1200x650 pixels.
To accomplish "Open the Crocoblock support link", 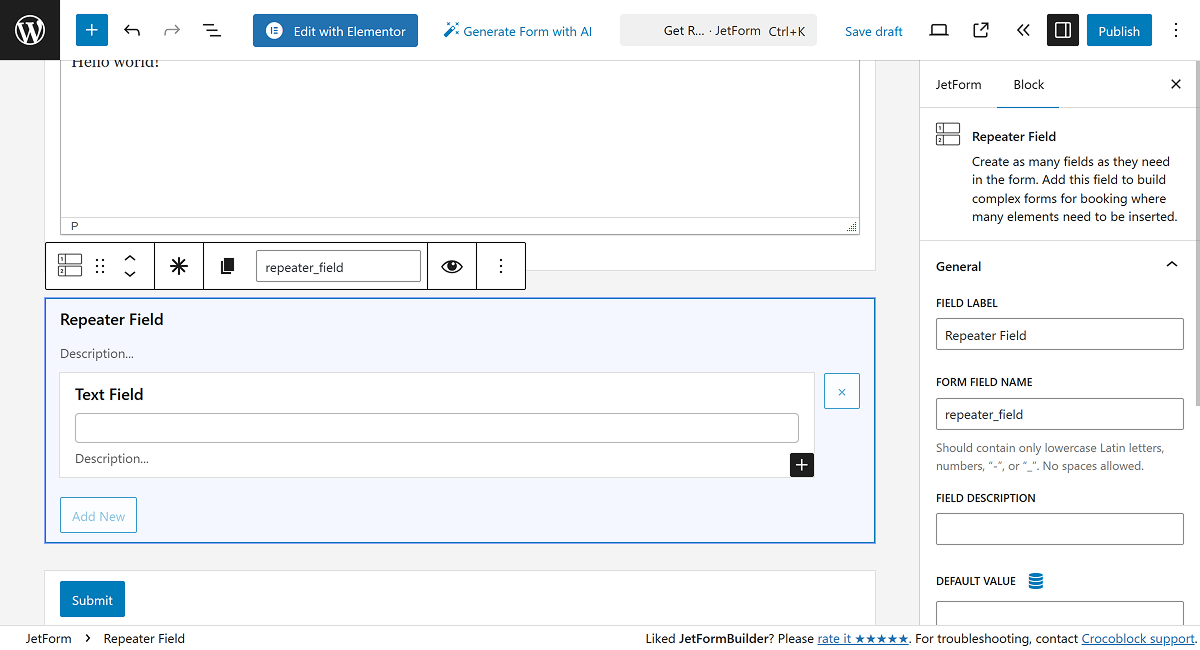I will pyautogui.click(x=1138, y=638).
